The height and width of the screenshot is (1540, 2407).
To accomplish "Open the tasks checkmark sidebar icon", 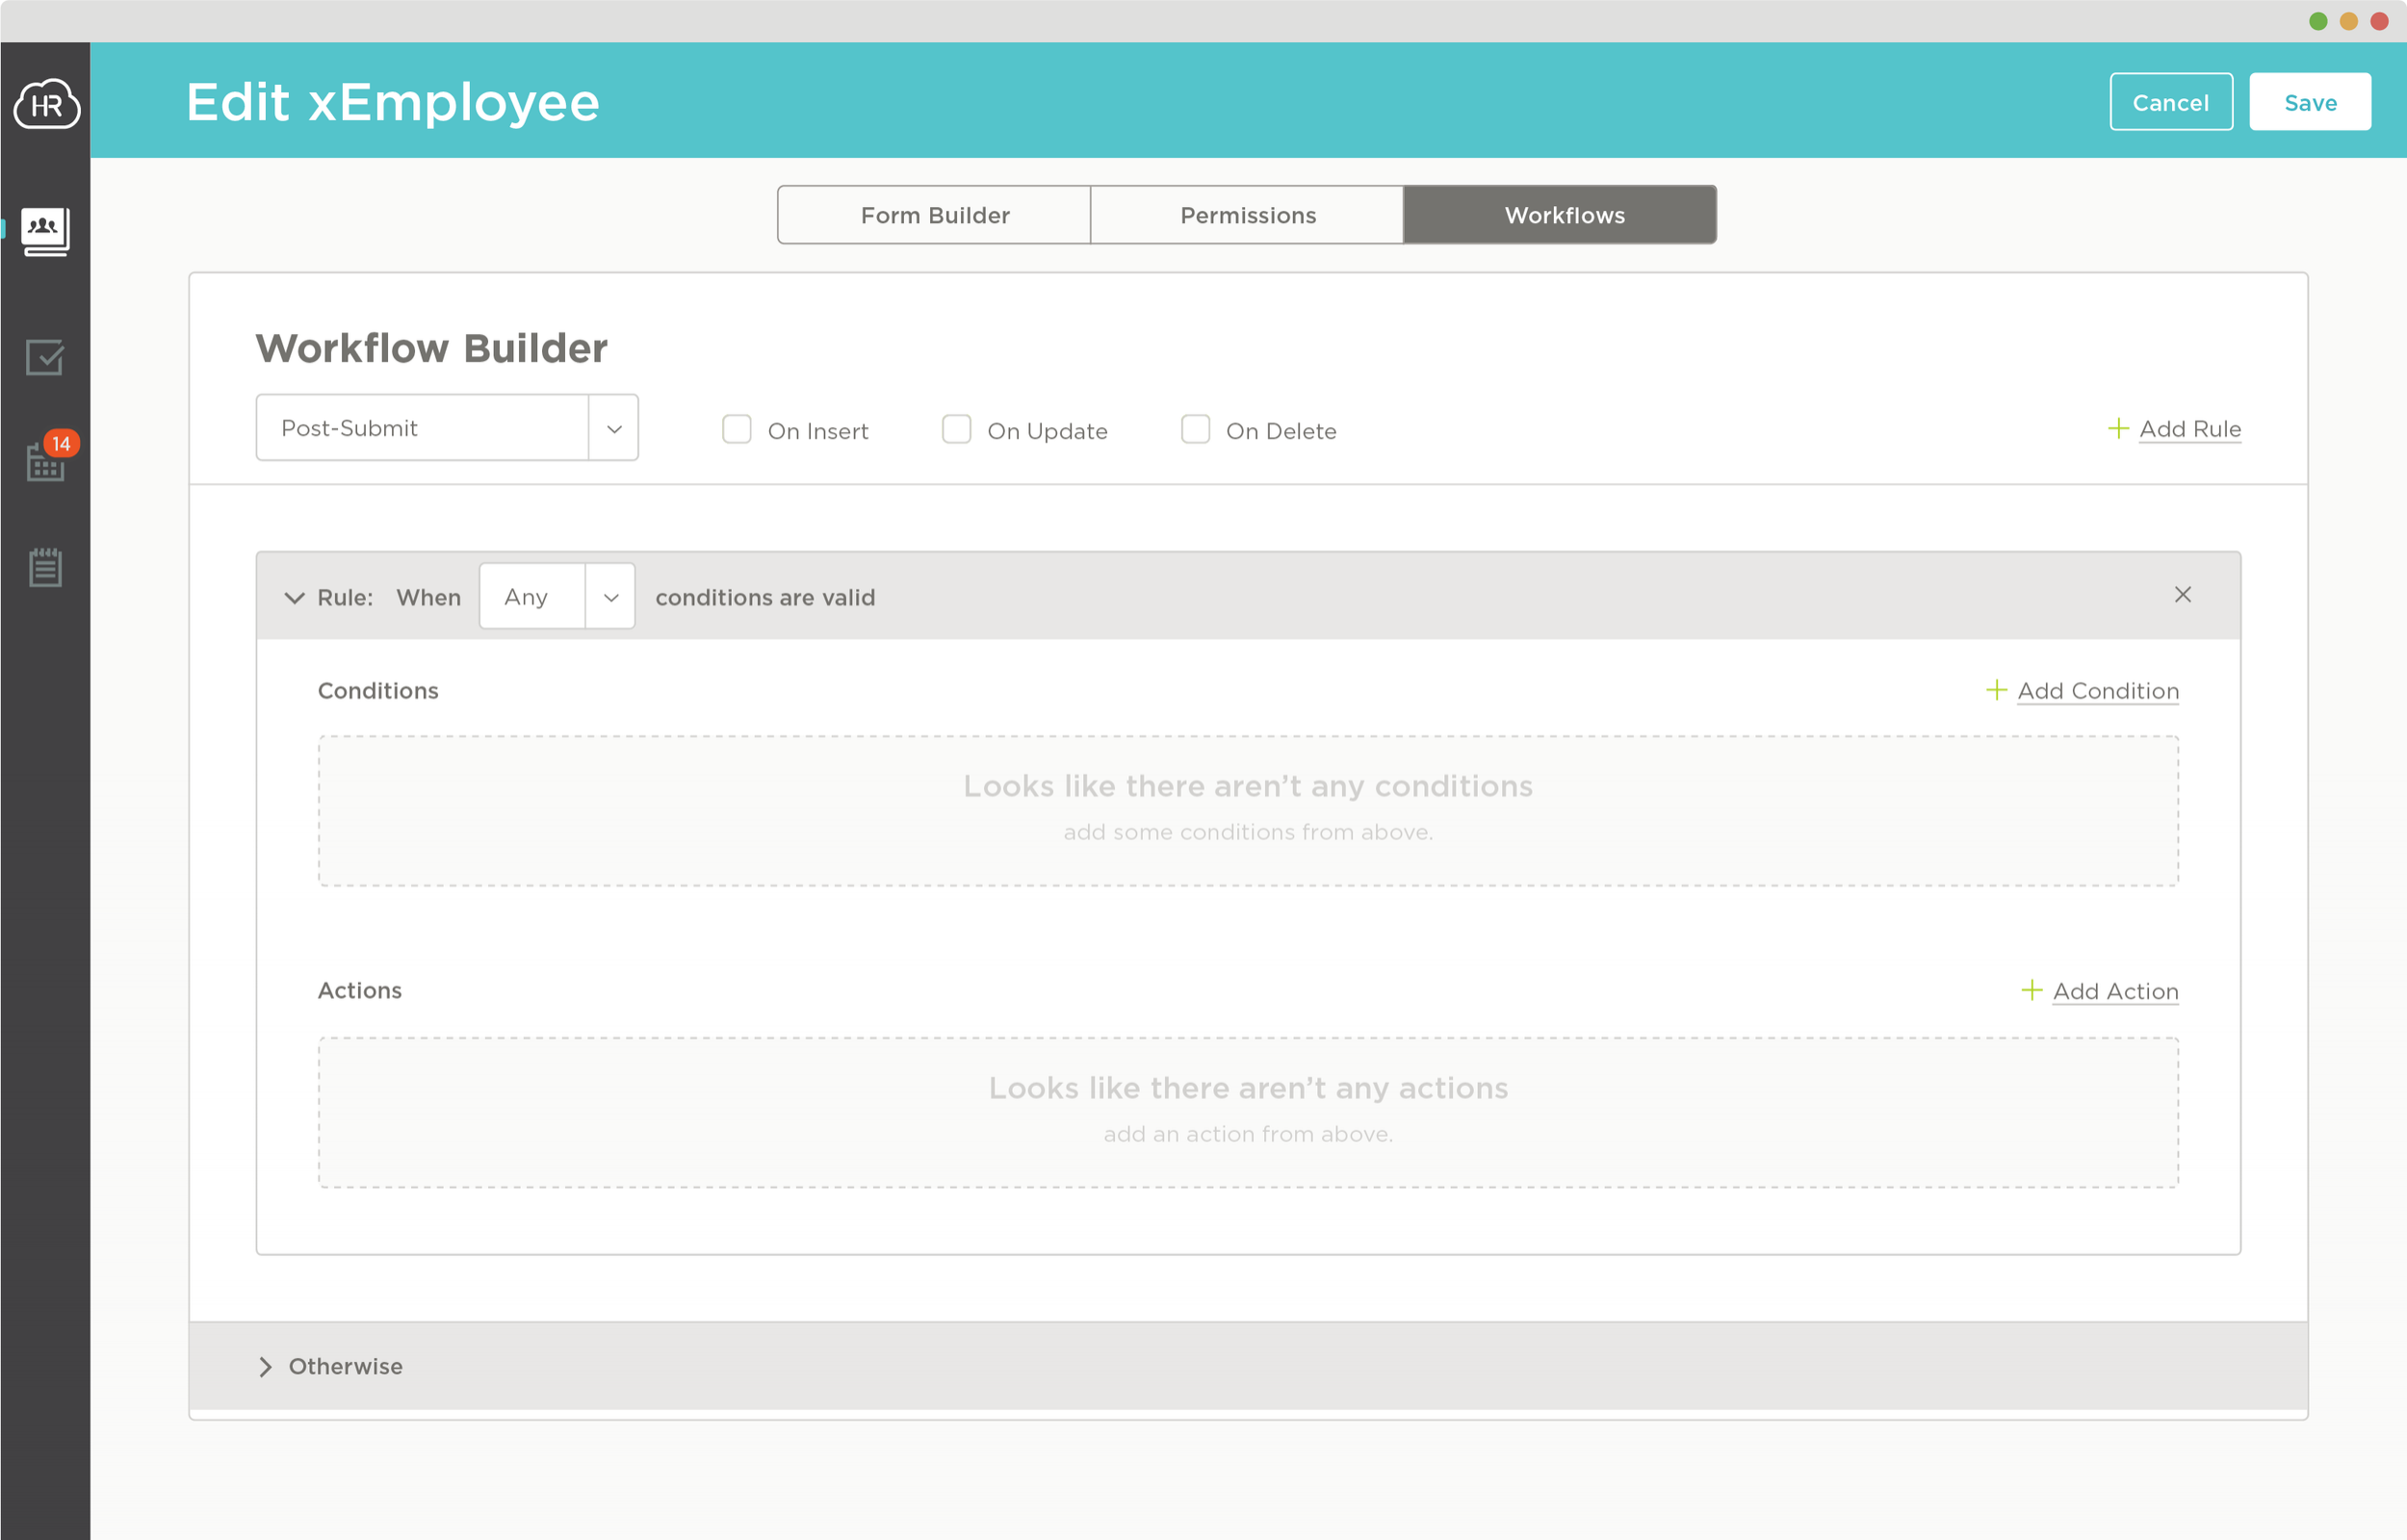I will (45, 357).
